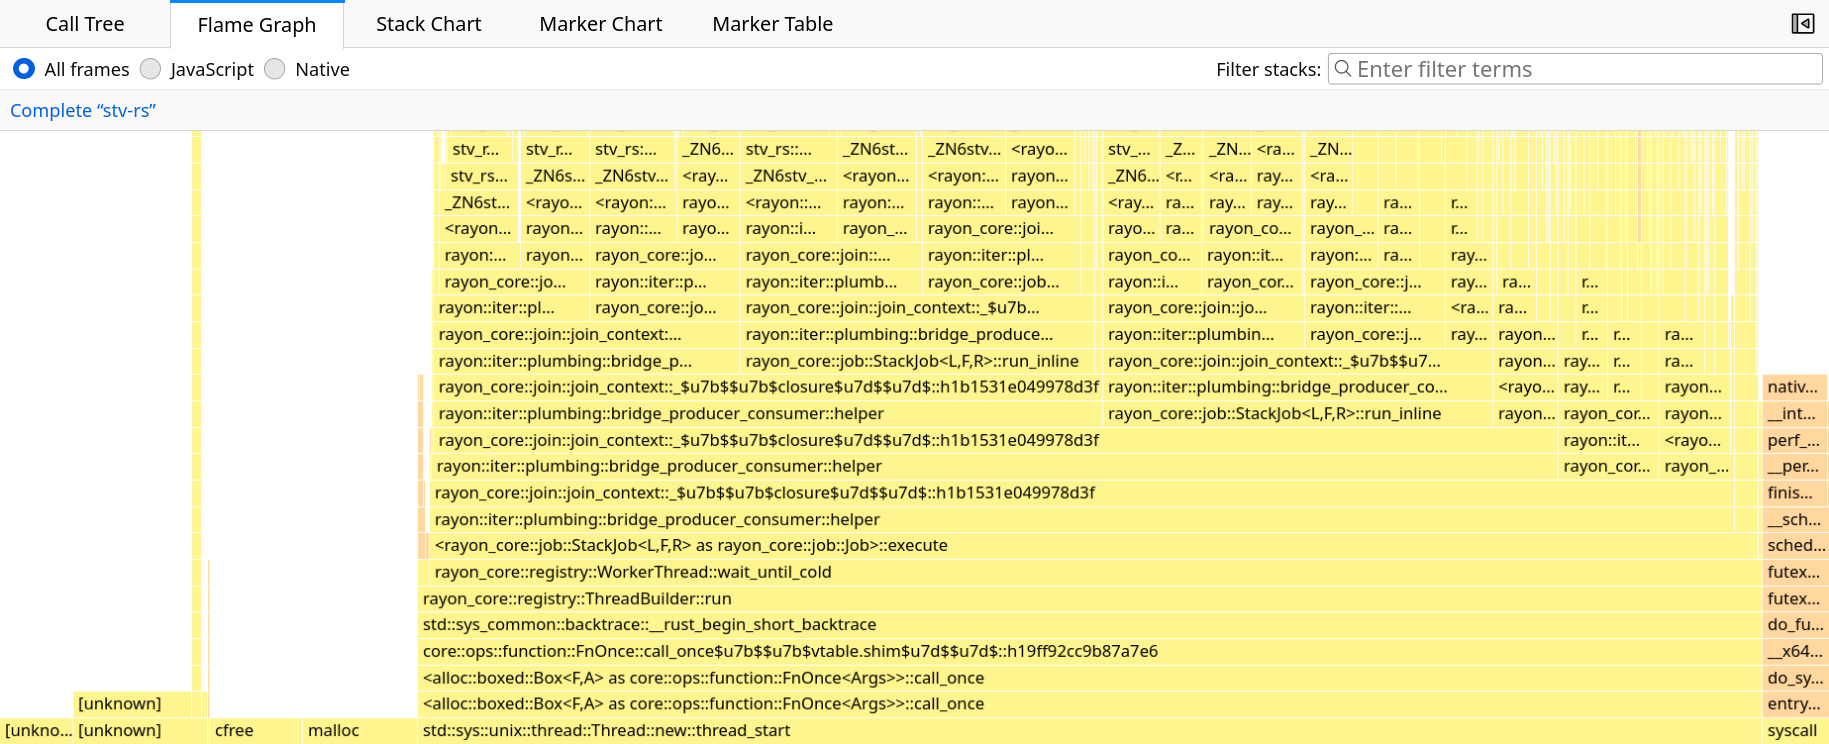
Task: Click the cfree frame at the bottom
Action: point(254,731)
